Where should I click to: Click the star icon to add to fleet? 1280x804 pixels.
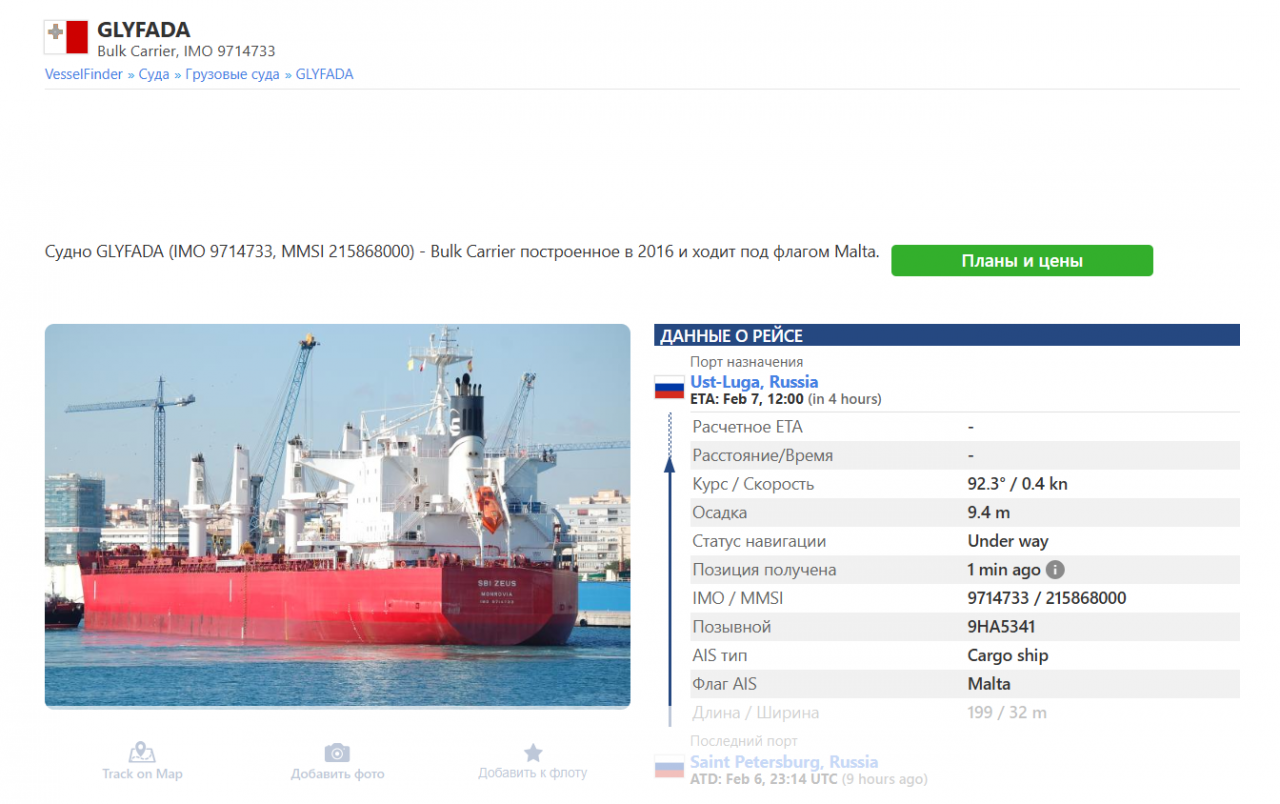533,752
